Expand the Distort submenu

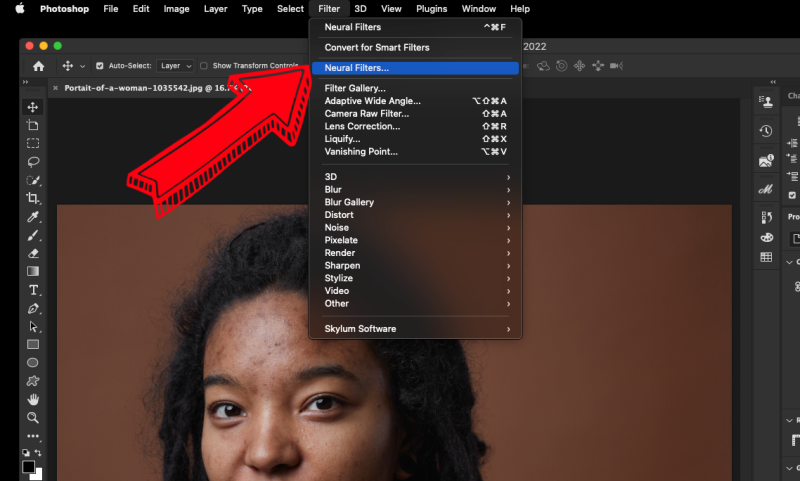pos(416,215)
